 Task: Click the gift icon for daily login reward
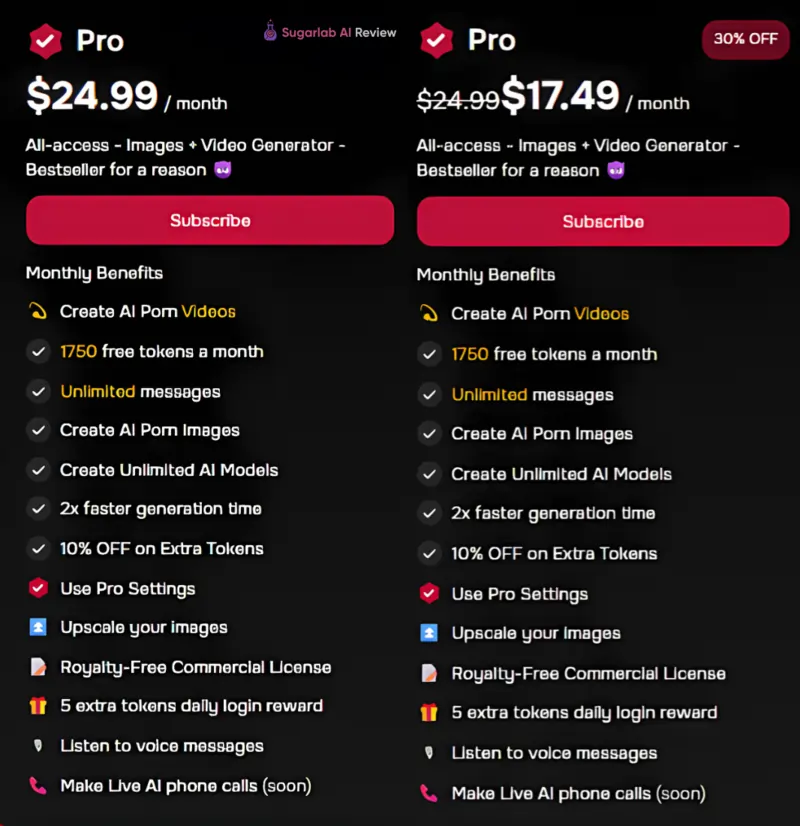pyautogui.click(x=36, y=707)
